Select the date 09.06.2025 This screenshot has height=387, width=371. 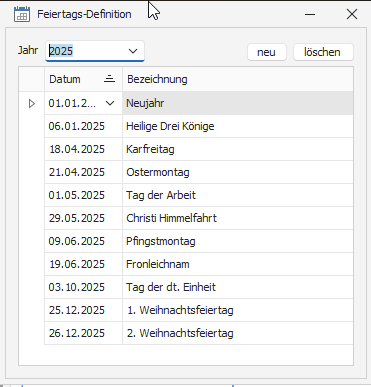83,241
